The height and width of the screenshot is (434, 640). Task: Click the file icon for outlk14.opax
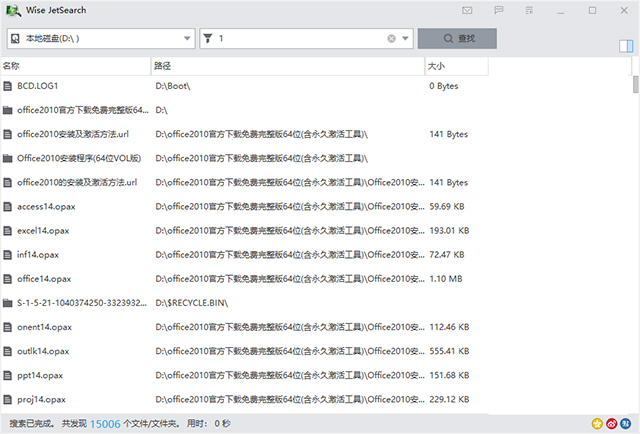[7, 351]
